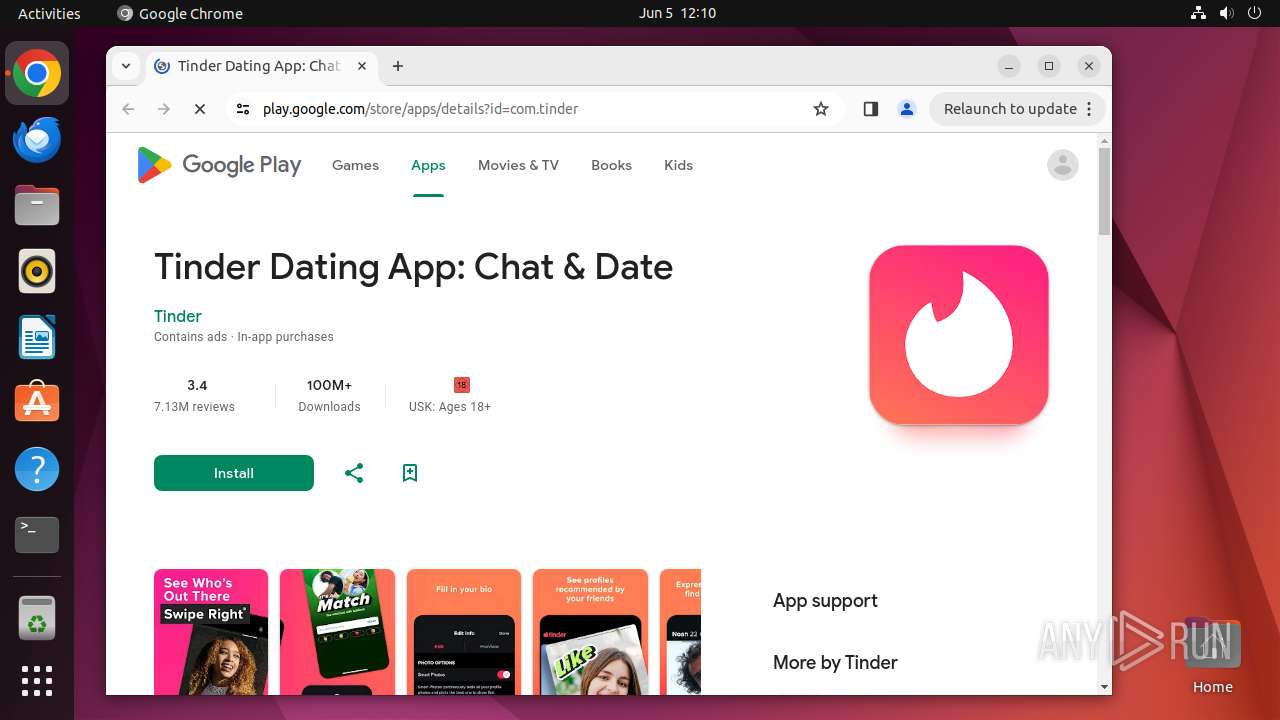Stop loading the page
Image resolution: width=1280 pixels, height=720 pixels.
pyautogui.click(x=200, y=109)
